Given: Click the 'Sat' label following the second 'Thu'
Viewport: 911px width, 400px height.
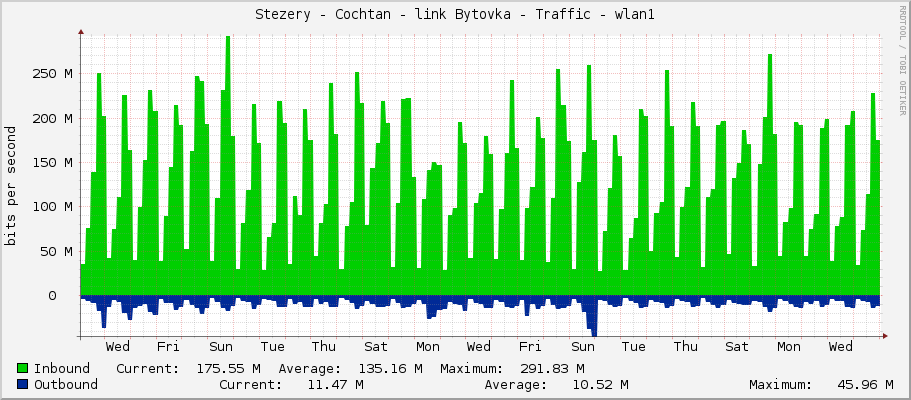Looking at the screenshot, I should 737,347.
